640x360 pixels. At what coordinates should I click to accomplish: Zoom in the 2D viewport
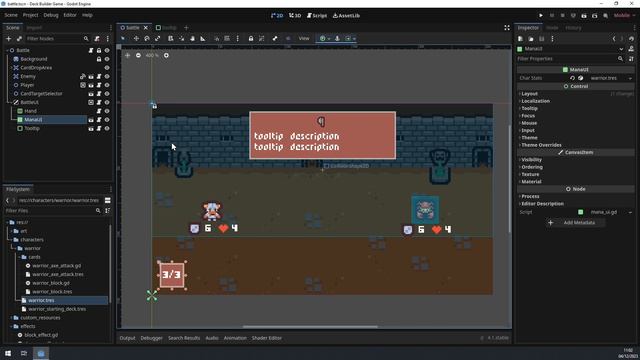(x=166, y=55)
